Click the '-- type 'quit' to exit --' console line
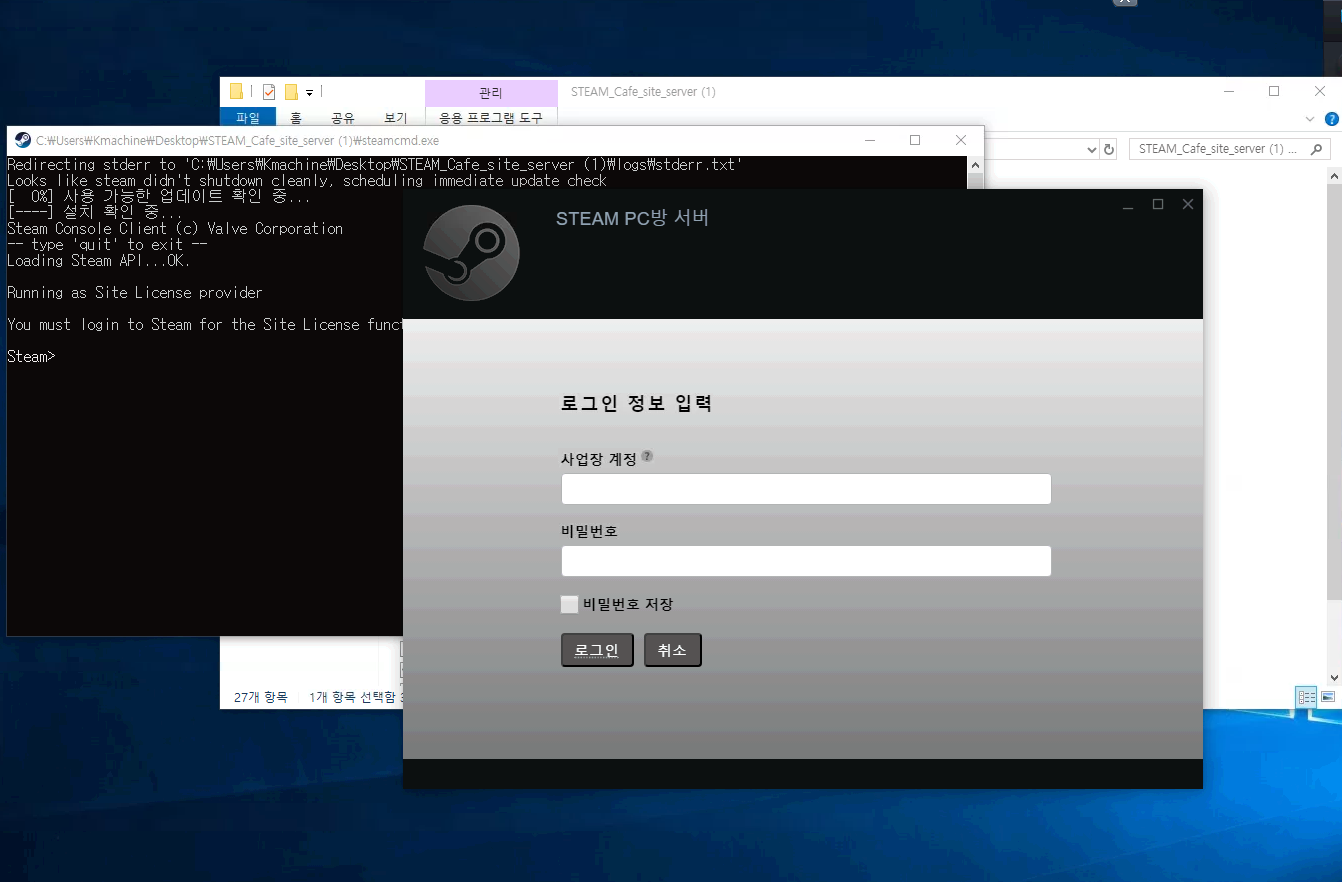 [107, 245]
